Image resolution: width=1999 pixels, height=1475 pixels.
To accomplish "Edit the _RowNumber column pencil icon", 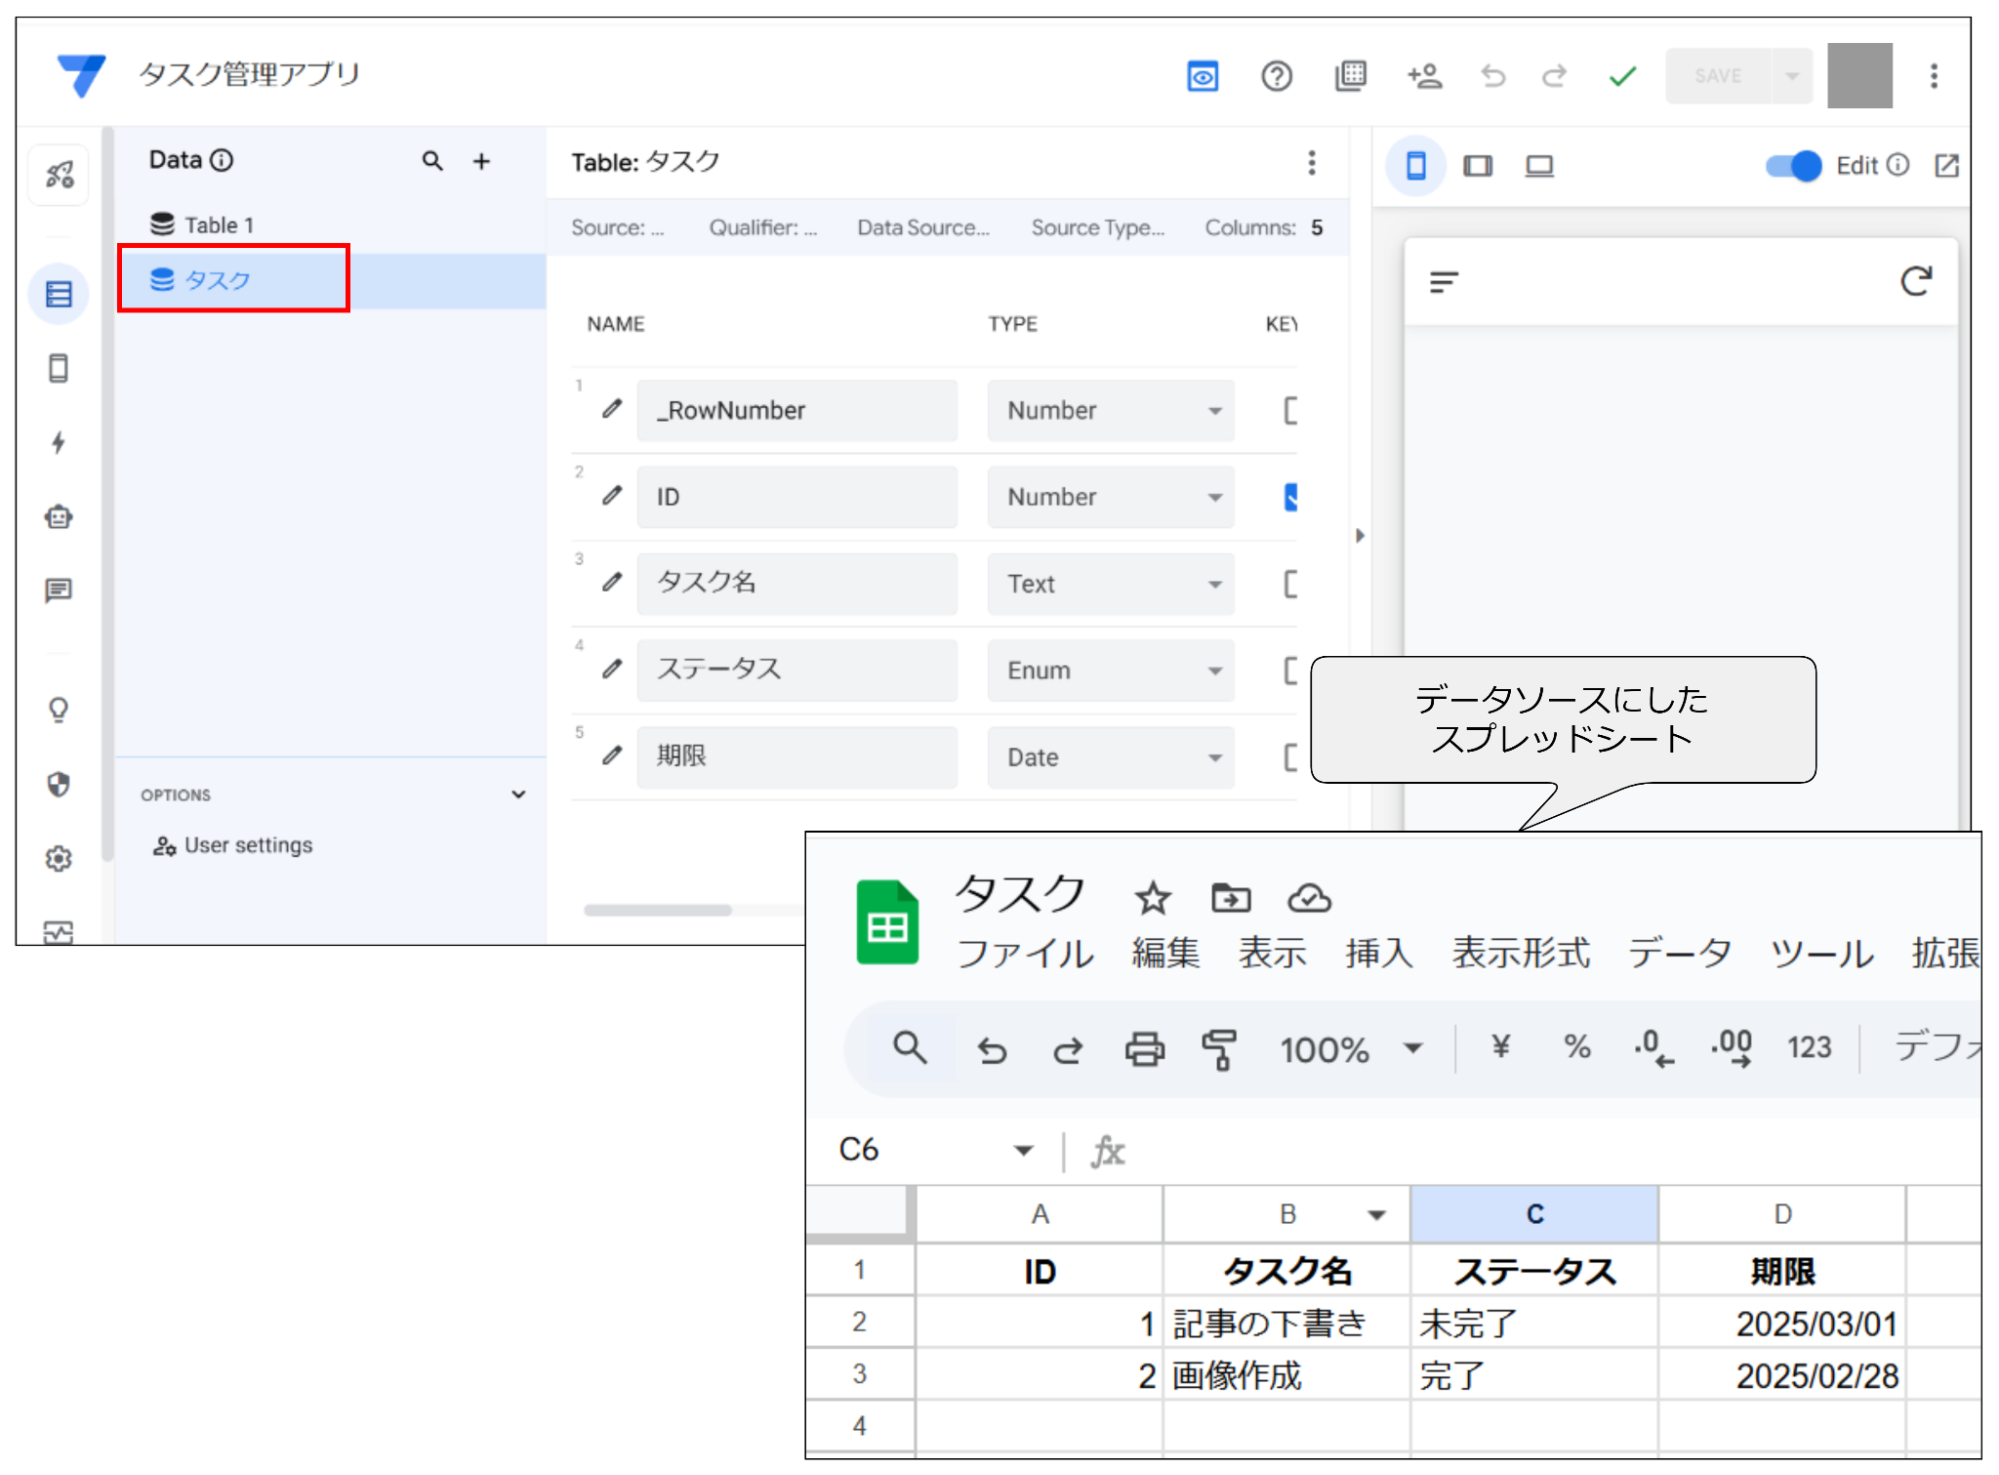I will [x=612, y=409].
